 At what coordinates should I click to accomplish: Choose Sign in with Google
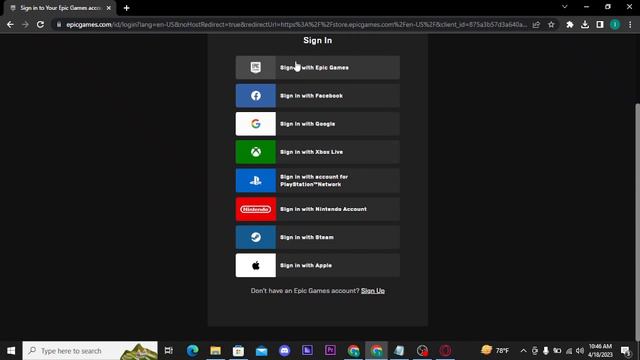click(x=318, y=124)
